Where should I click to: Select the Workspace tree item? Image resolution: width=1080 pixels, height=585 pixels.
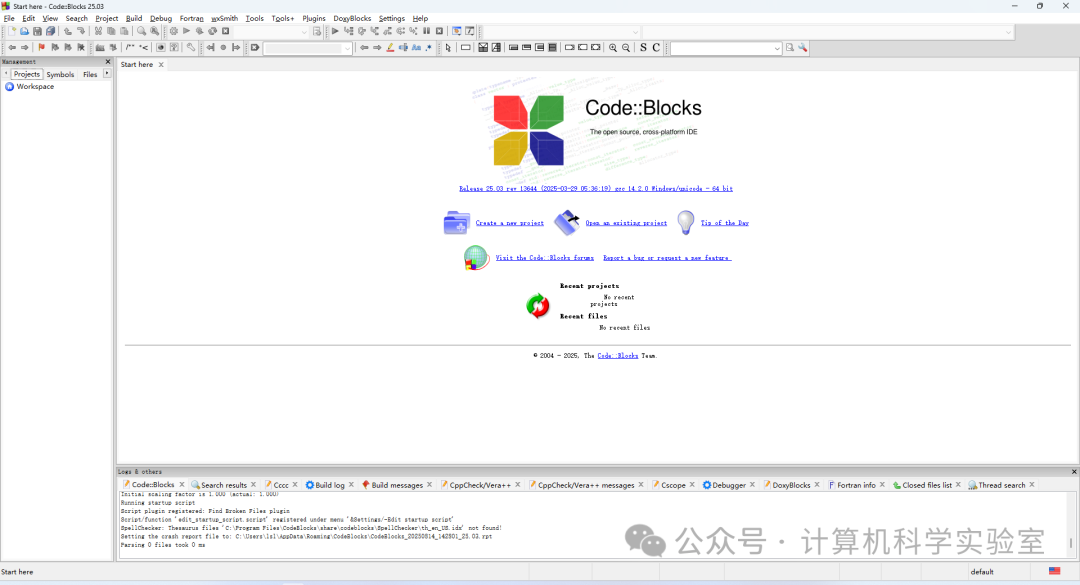[35, 87]
